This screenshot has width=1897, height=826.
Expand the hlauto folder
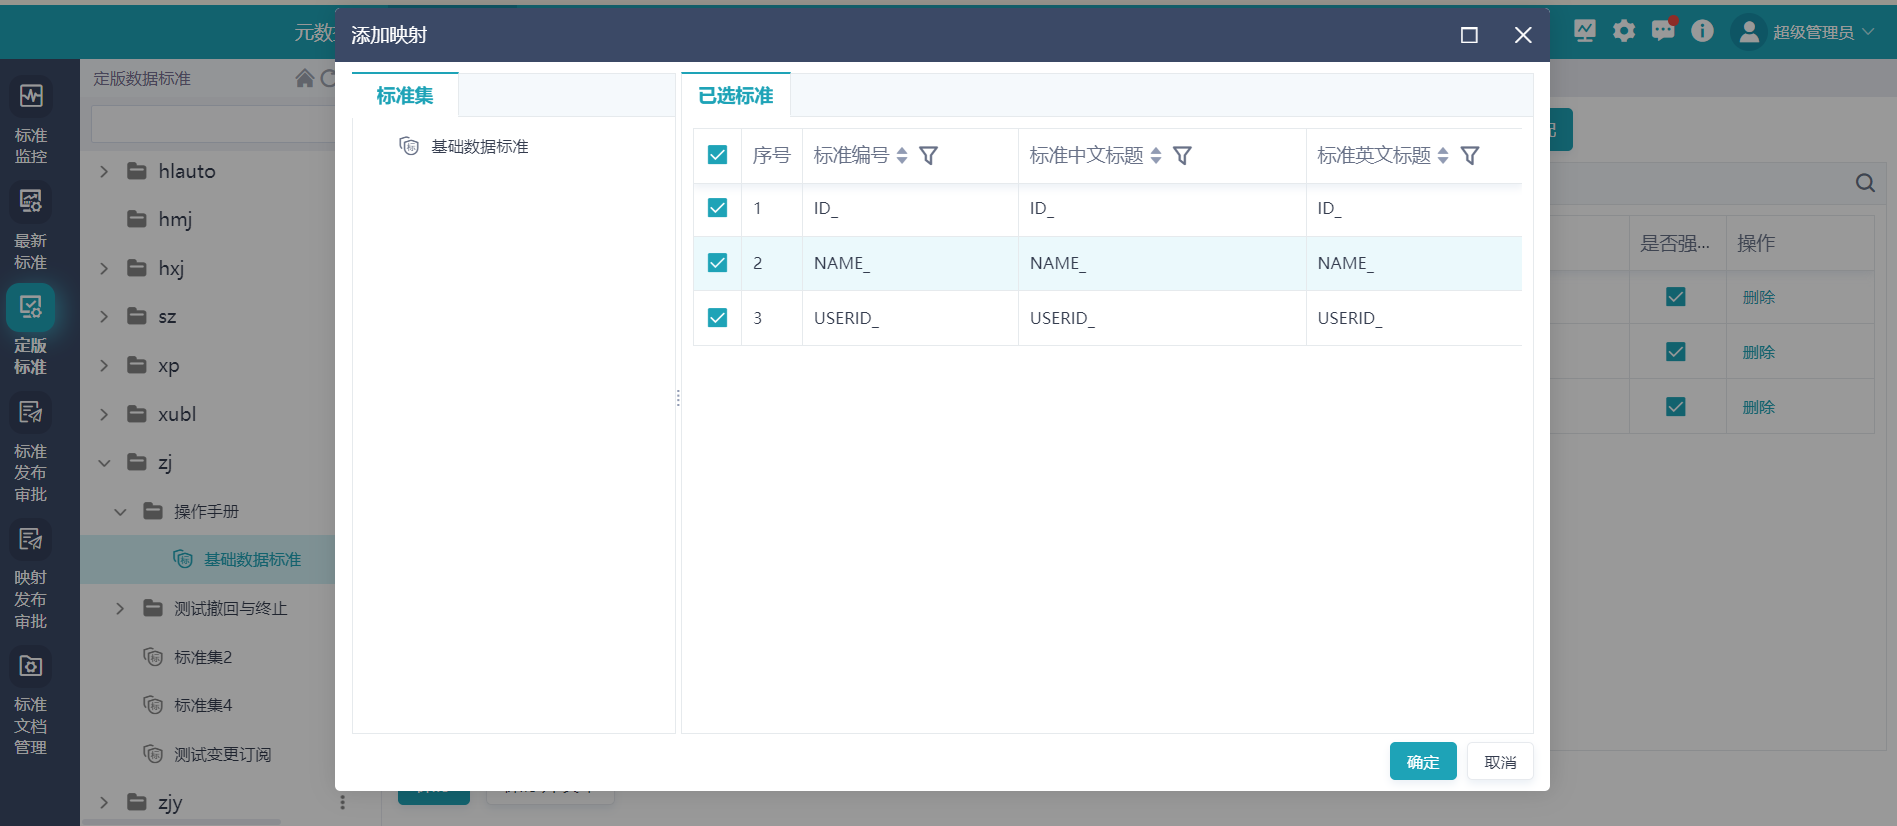tap(104, 172)
